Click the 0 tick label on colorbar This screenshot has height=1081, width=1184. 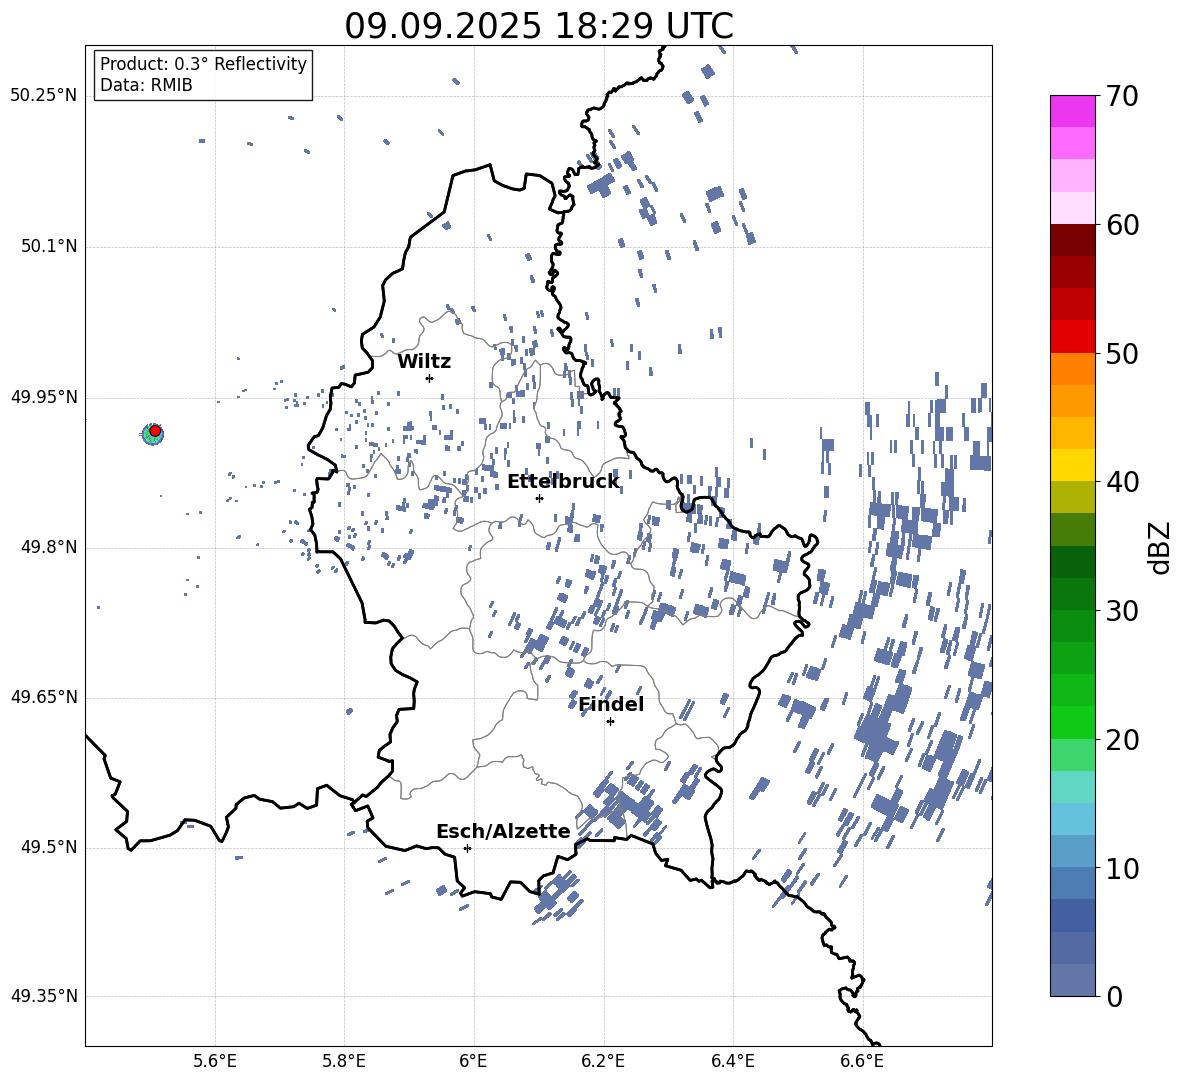(x=1114, y=996)
